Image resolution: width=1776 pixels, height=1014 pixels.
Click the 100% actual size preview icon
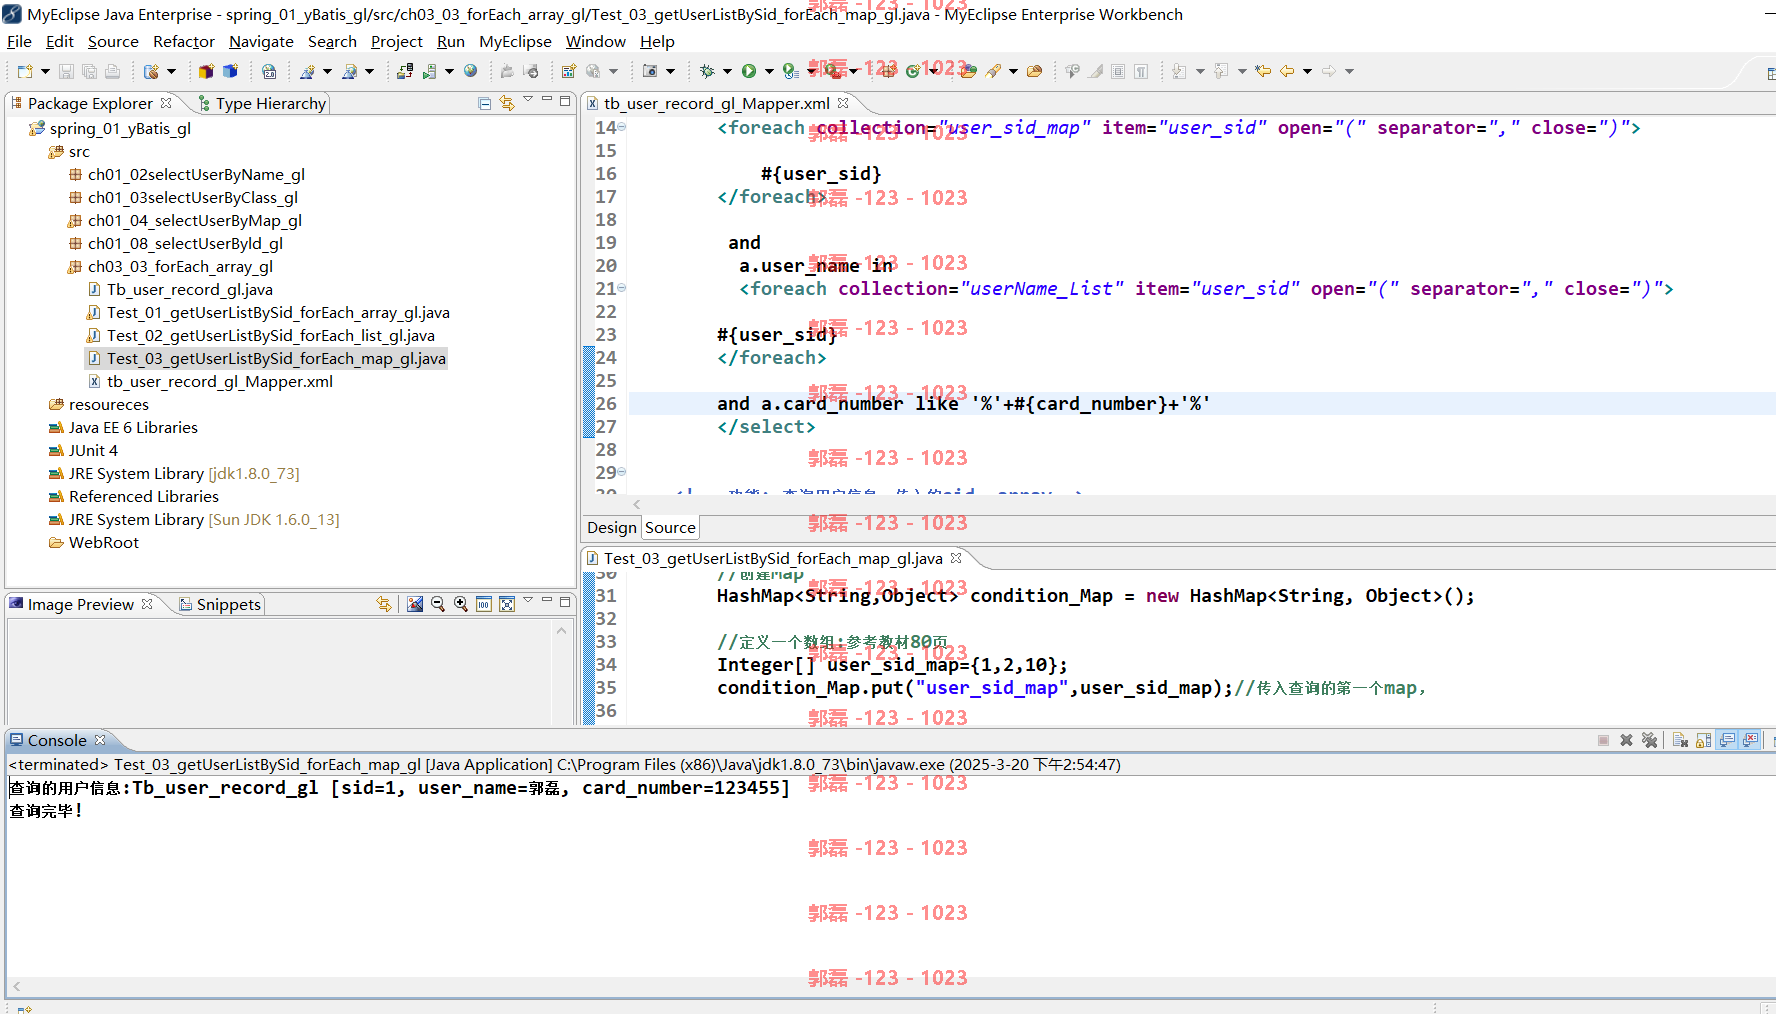[484, 604]
